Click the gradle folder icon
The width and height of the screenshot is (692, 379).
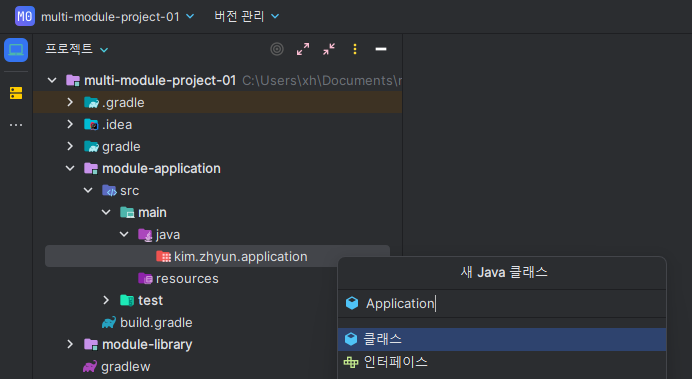[x=91, y=146]
